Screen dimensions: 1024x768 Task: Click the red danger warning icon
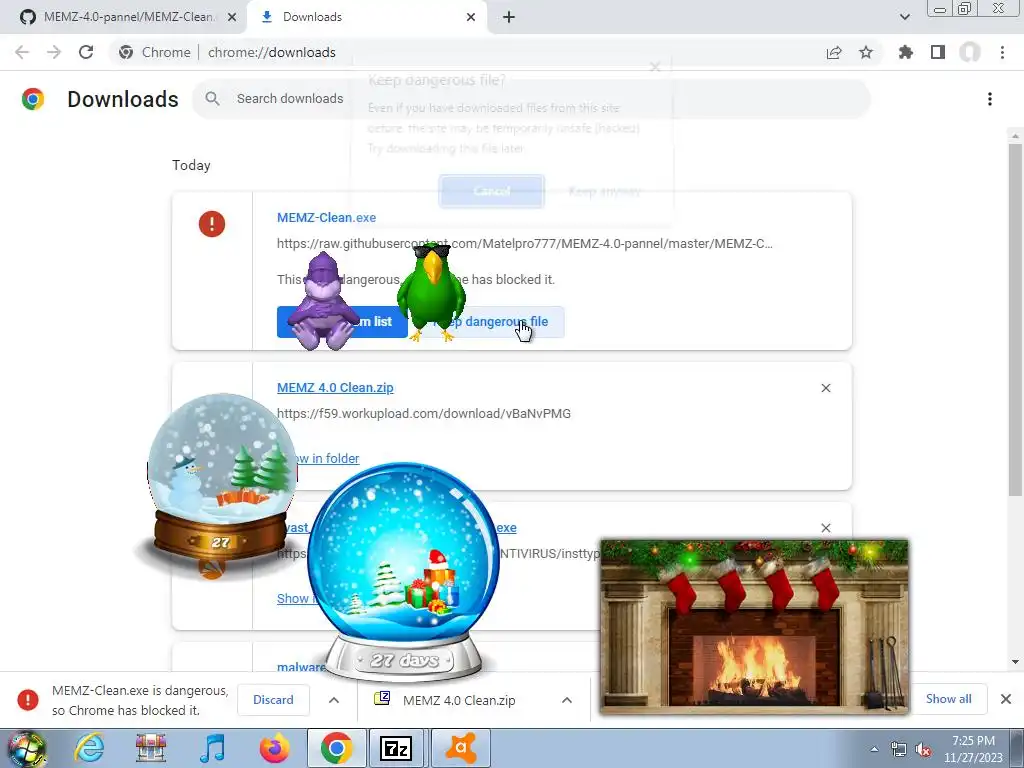pyautogui.click(x=212, y=224)
